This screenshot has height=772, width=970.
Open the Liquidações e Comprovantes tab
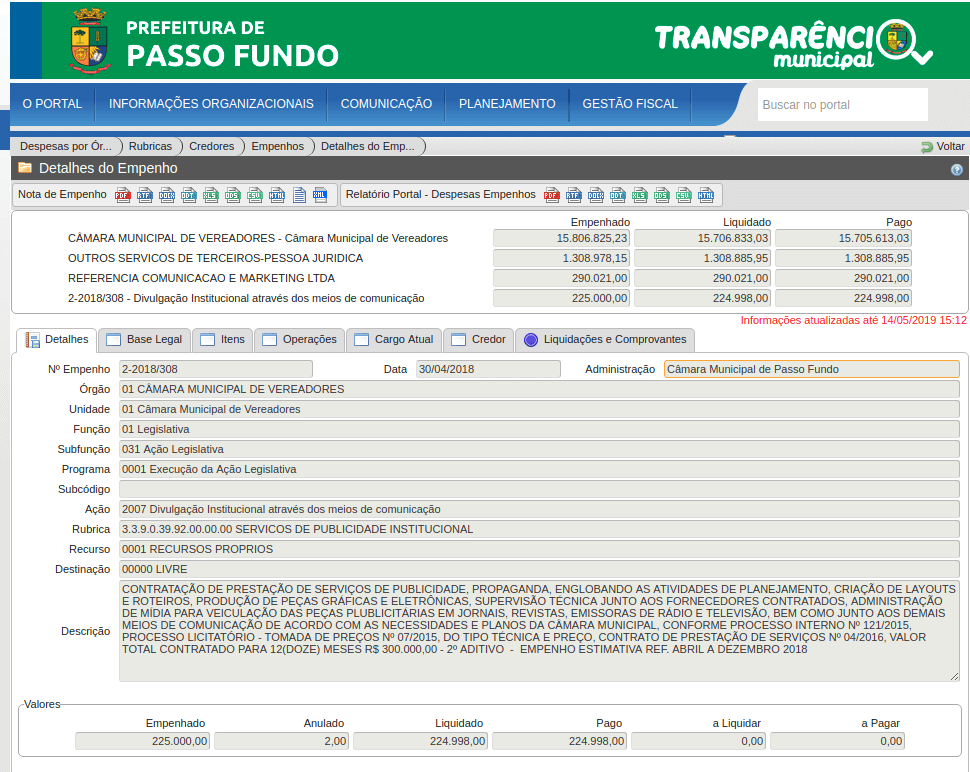605,340
